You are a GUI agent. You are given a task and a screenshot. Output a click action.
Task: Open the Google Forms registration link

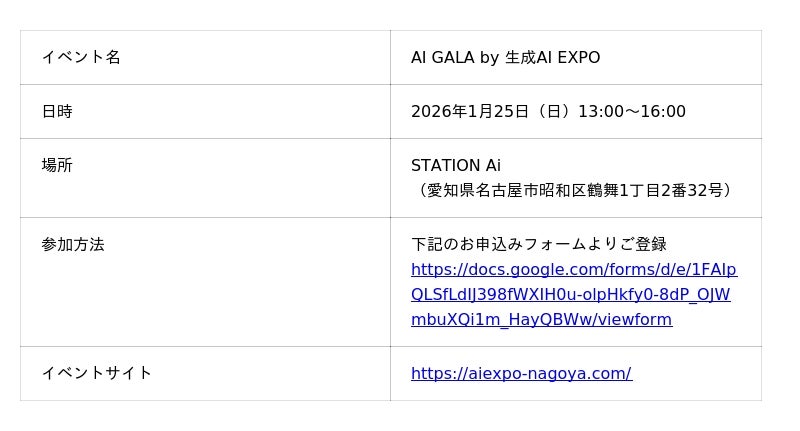click(x=572, y=294)
